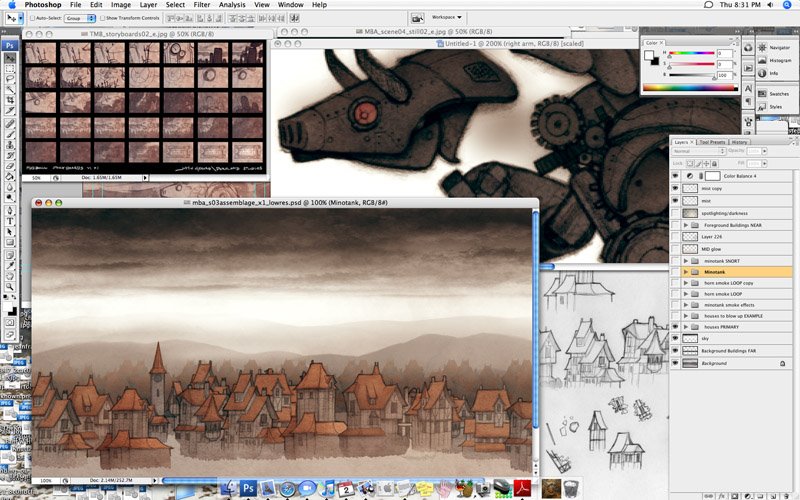Select the Blur tool
800x500 pixels.
[x=10, y=187]
